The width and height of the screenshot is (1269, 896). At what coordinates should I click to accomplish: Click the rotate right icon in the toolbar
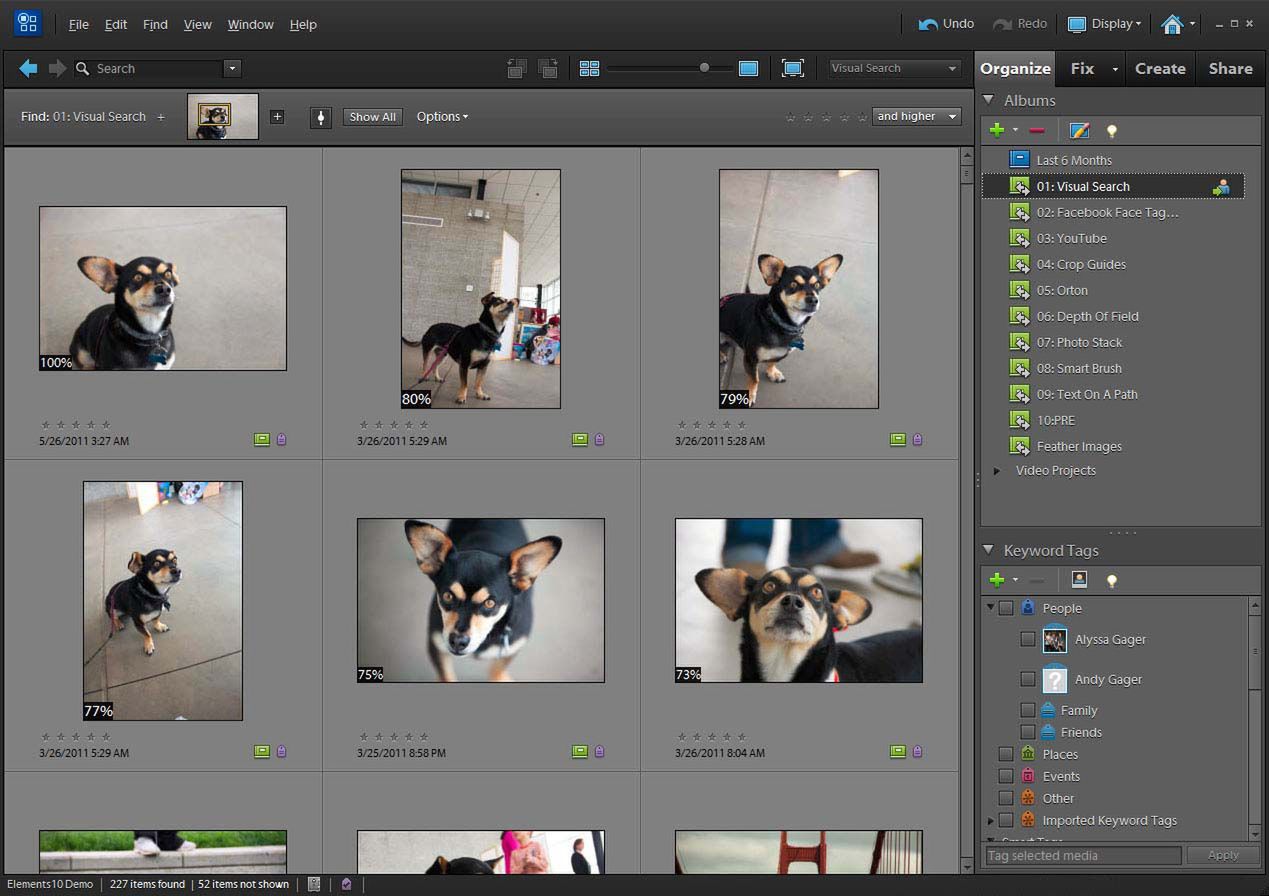548,68
